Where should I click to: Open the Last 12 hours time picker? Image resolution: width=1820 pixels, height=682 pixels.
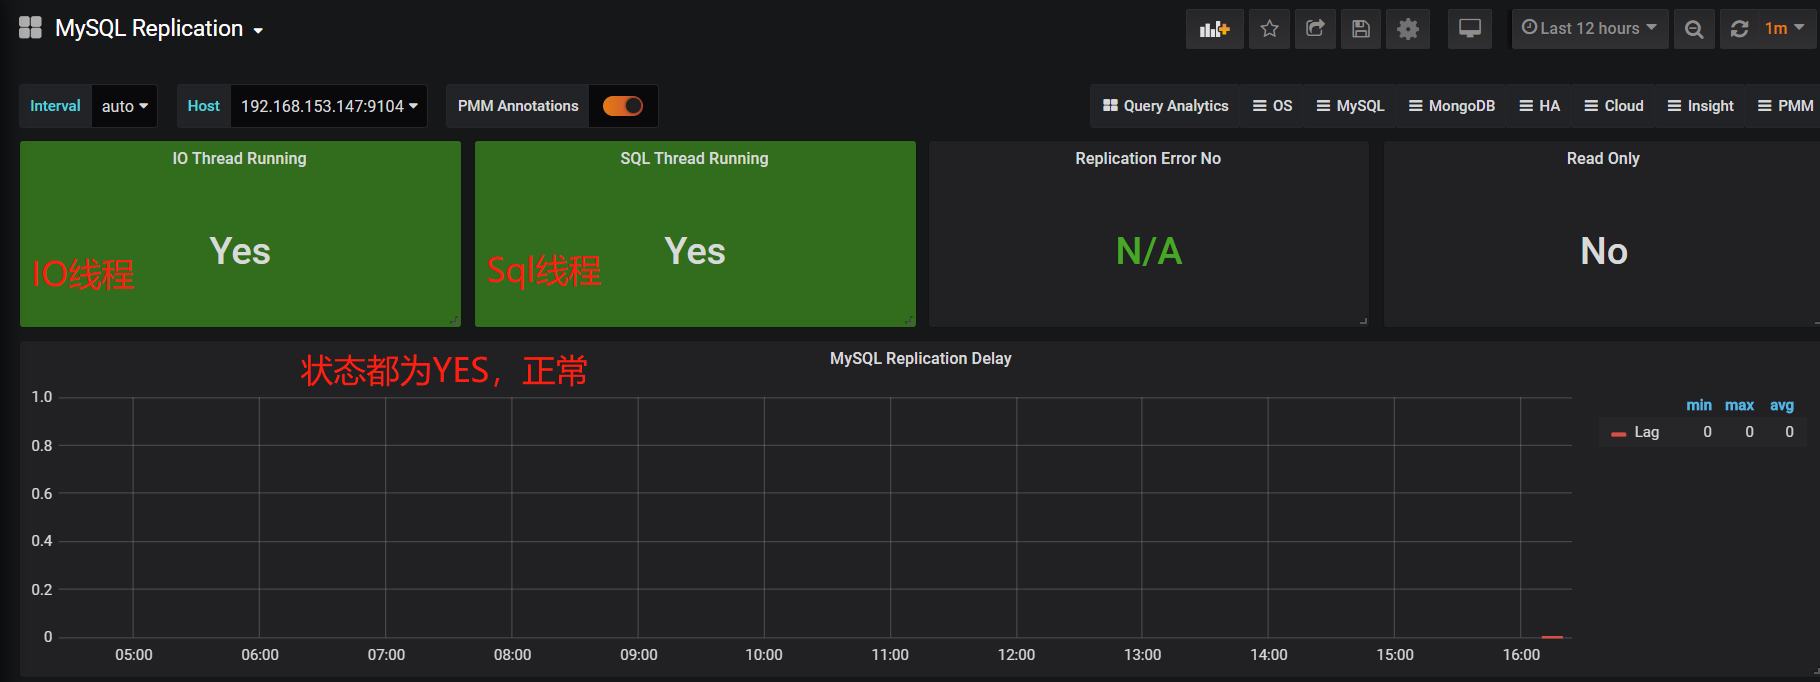tap(1589, 29)
